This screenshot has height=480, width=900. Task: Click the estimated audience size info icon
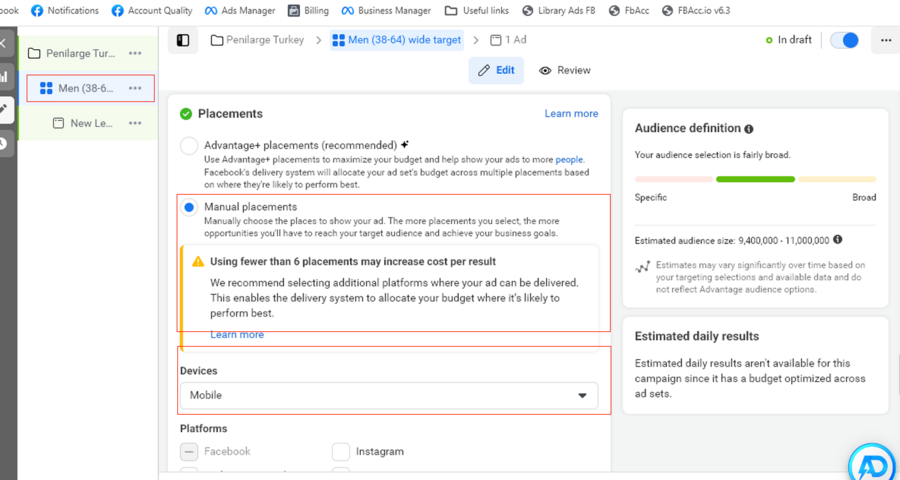click(x=837, y=239)
